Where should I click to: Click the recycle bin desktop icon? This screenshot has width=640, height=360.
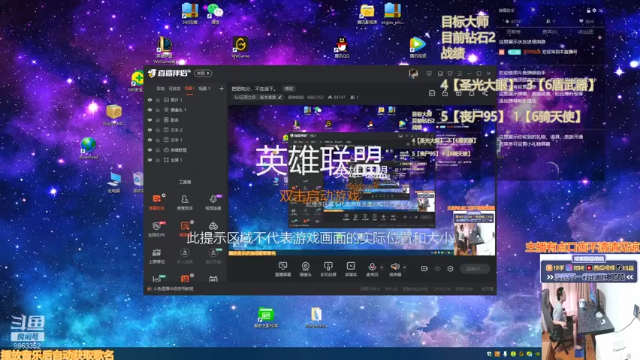138,182
